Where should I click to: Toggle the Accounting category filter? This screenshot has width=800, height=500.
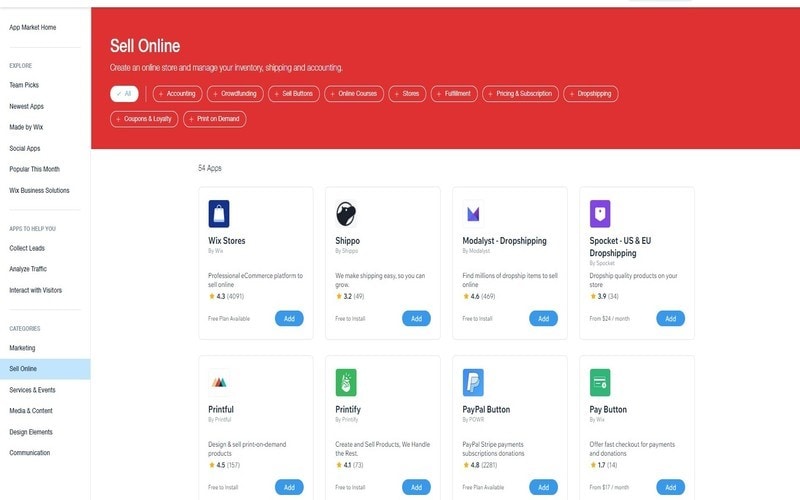(177, 93)
